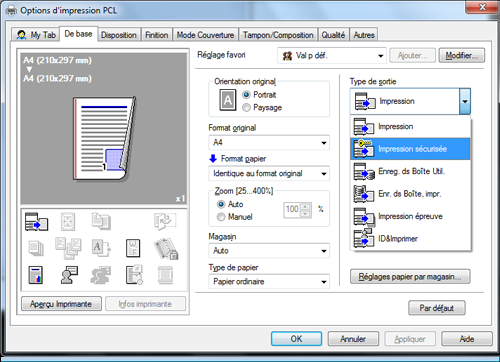
Task: Open help with the Aide button
Action: [467, 339]
